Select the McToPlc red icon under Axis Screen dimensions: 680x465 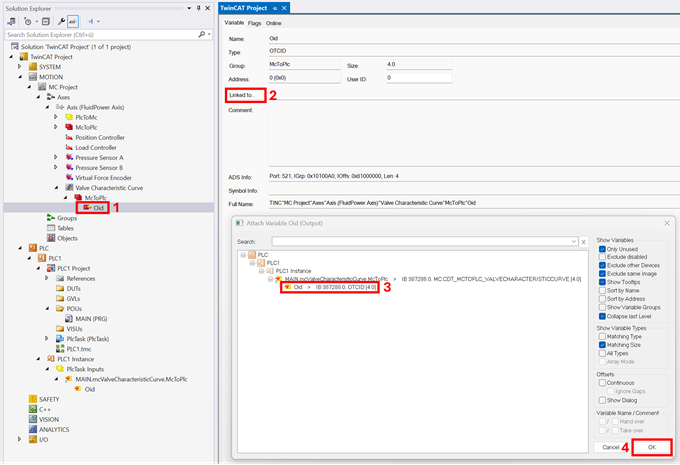coord(69,127)
